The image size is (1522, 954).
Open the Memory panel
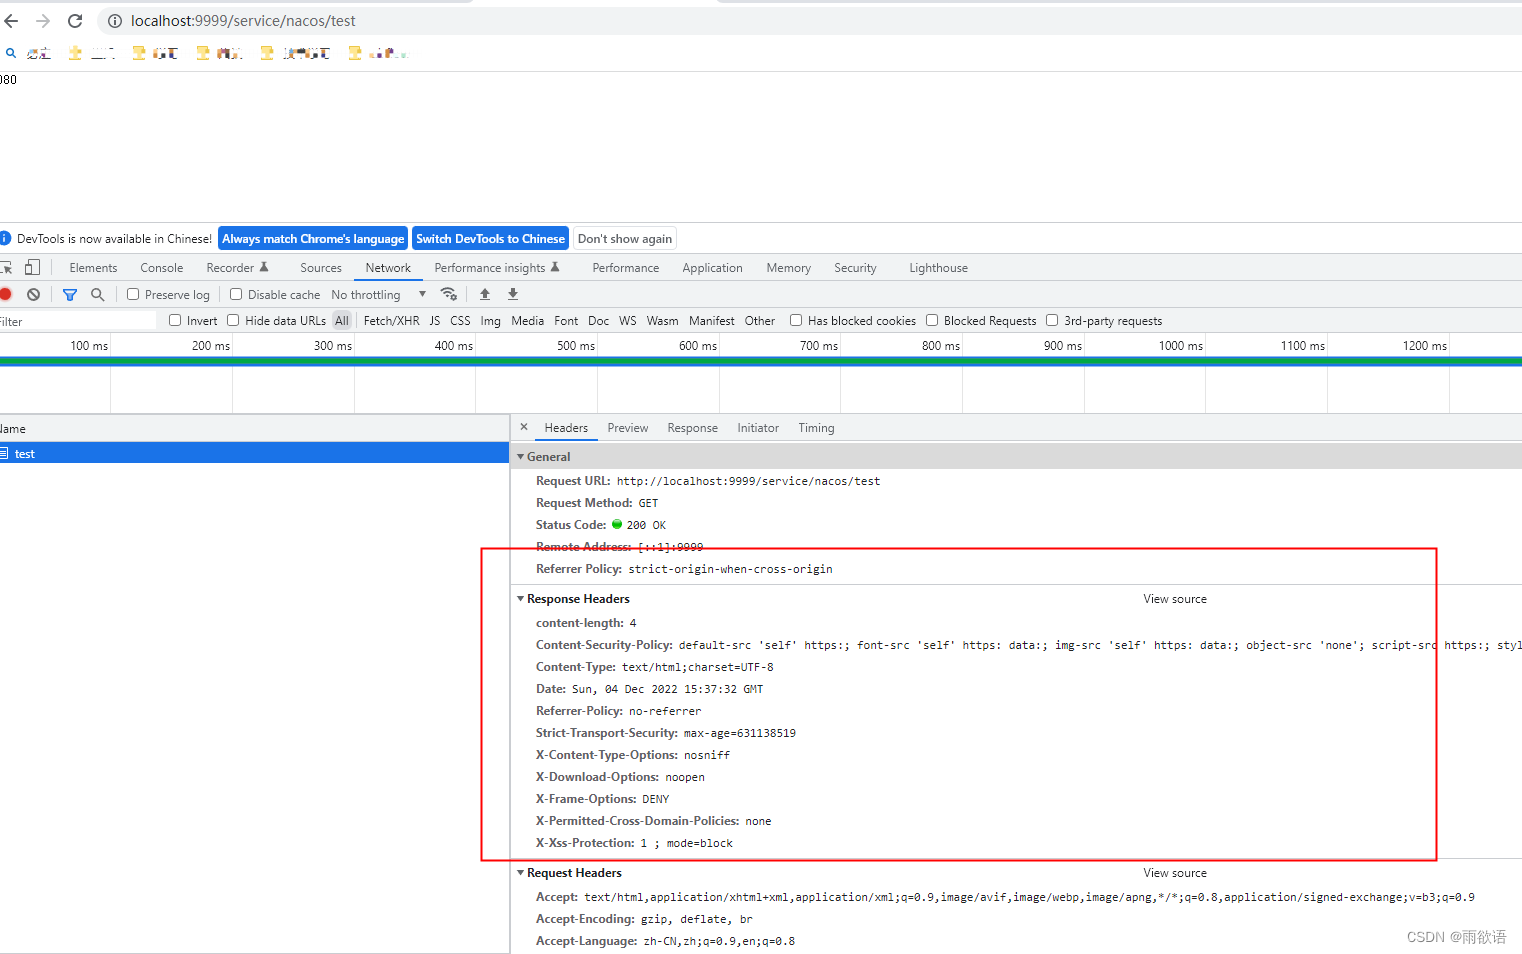789,268
